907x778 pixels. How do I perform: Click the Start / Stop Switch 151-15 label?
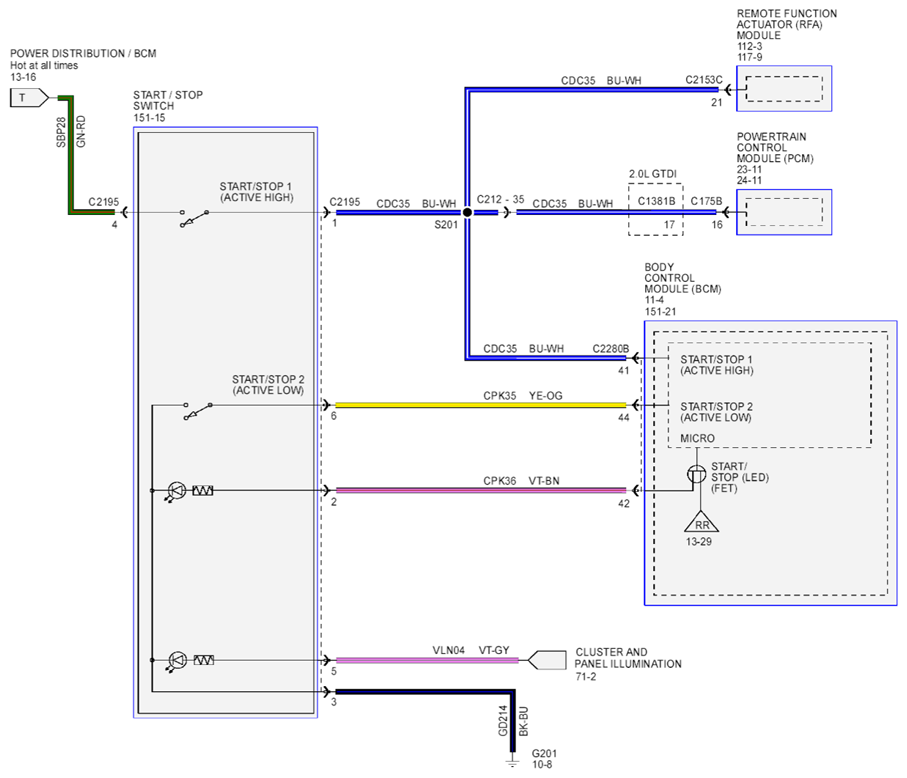click(x=168, y=106)
